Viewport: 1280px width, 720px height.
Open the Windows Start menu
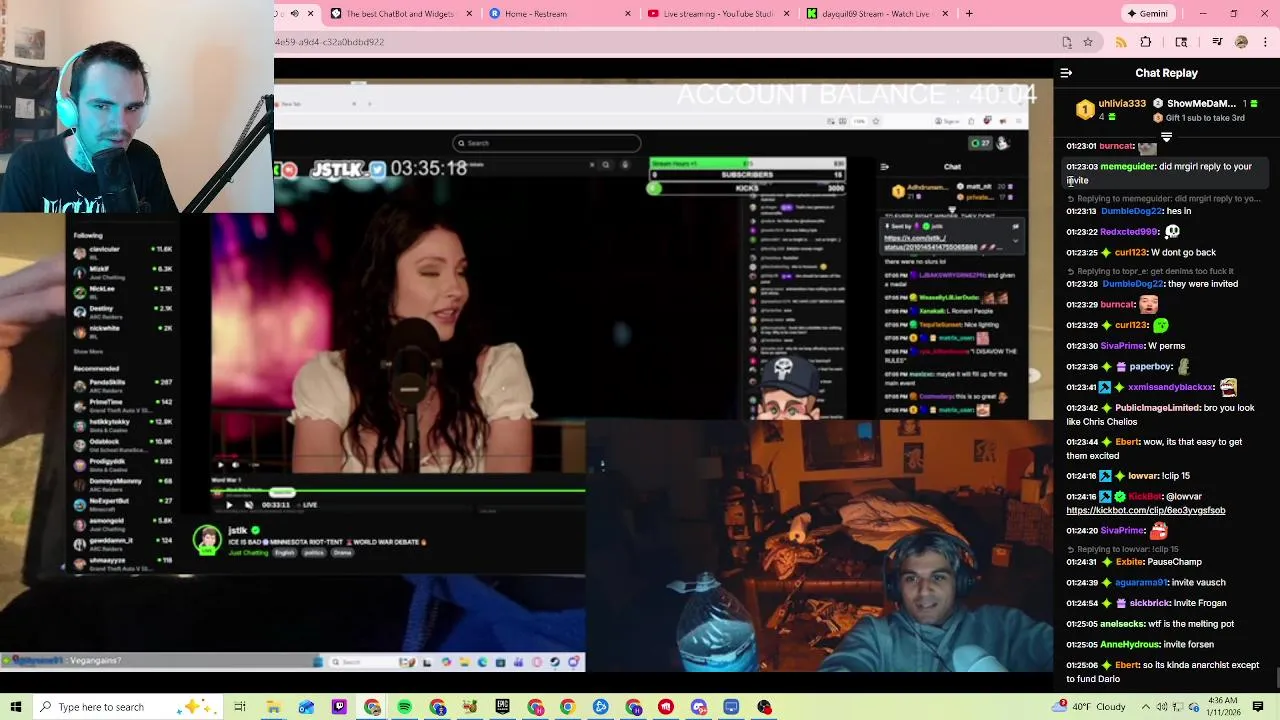point(16,707)
